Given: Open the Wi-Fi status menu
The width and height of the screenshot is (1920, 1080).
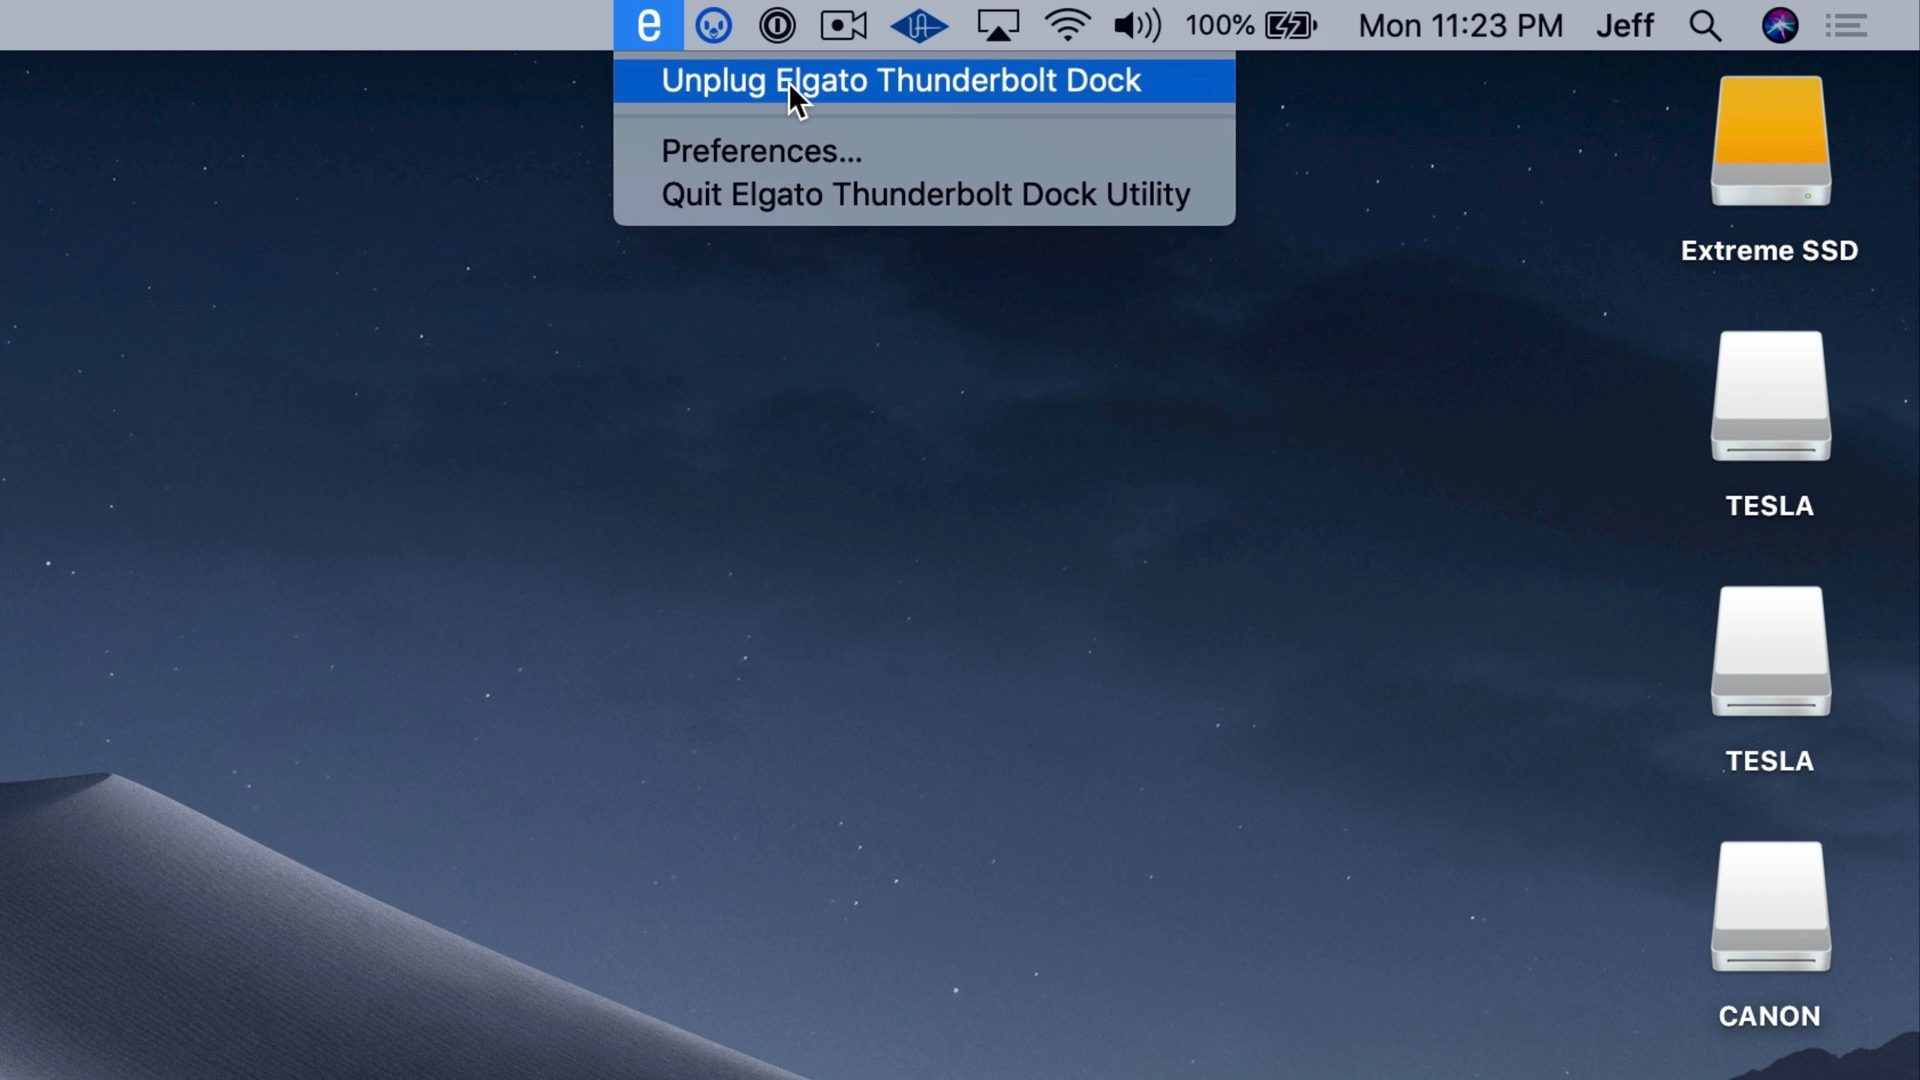Looking at the screenshot, I should [1068, 25].
